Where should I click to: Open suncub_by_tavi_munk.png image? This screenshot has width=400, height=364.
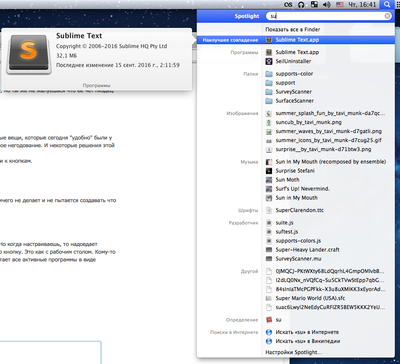(308, 122)
